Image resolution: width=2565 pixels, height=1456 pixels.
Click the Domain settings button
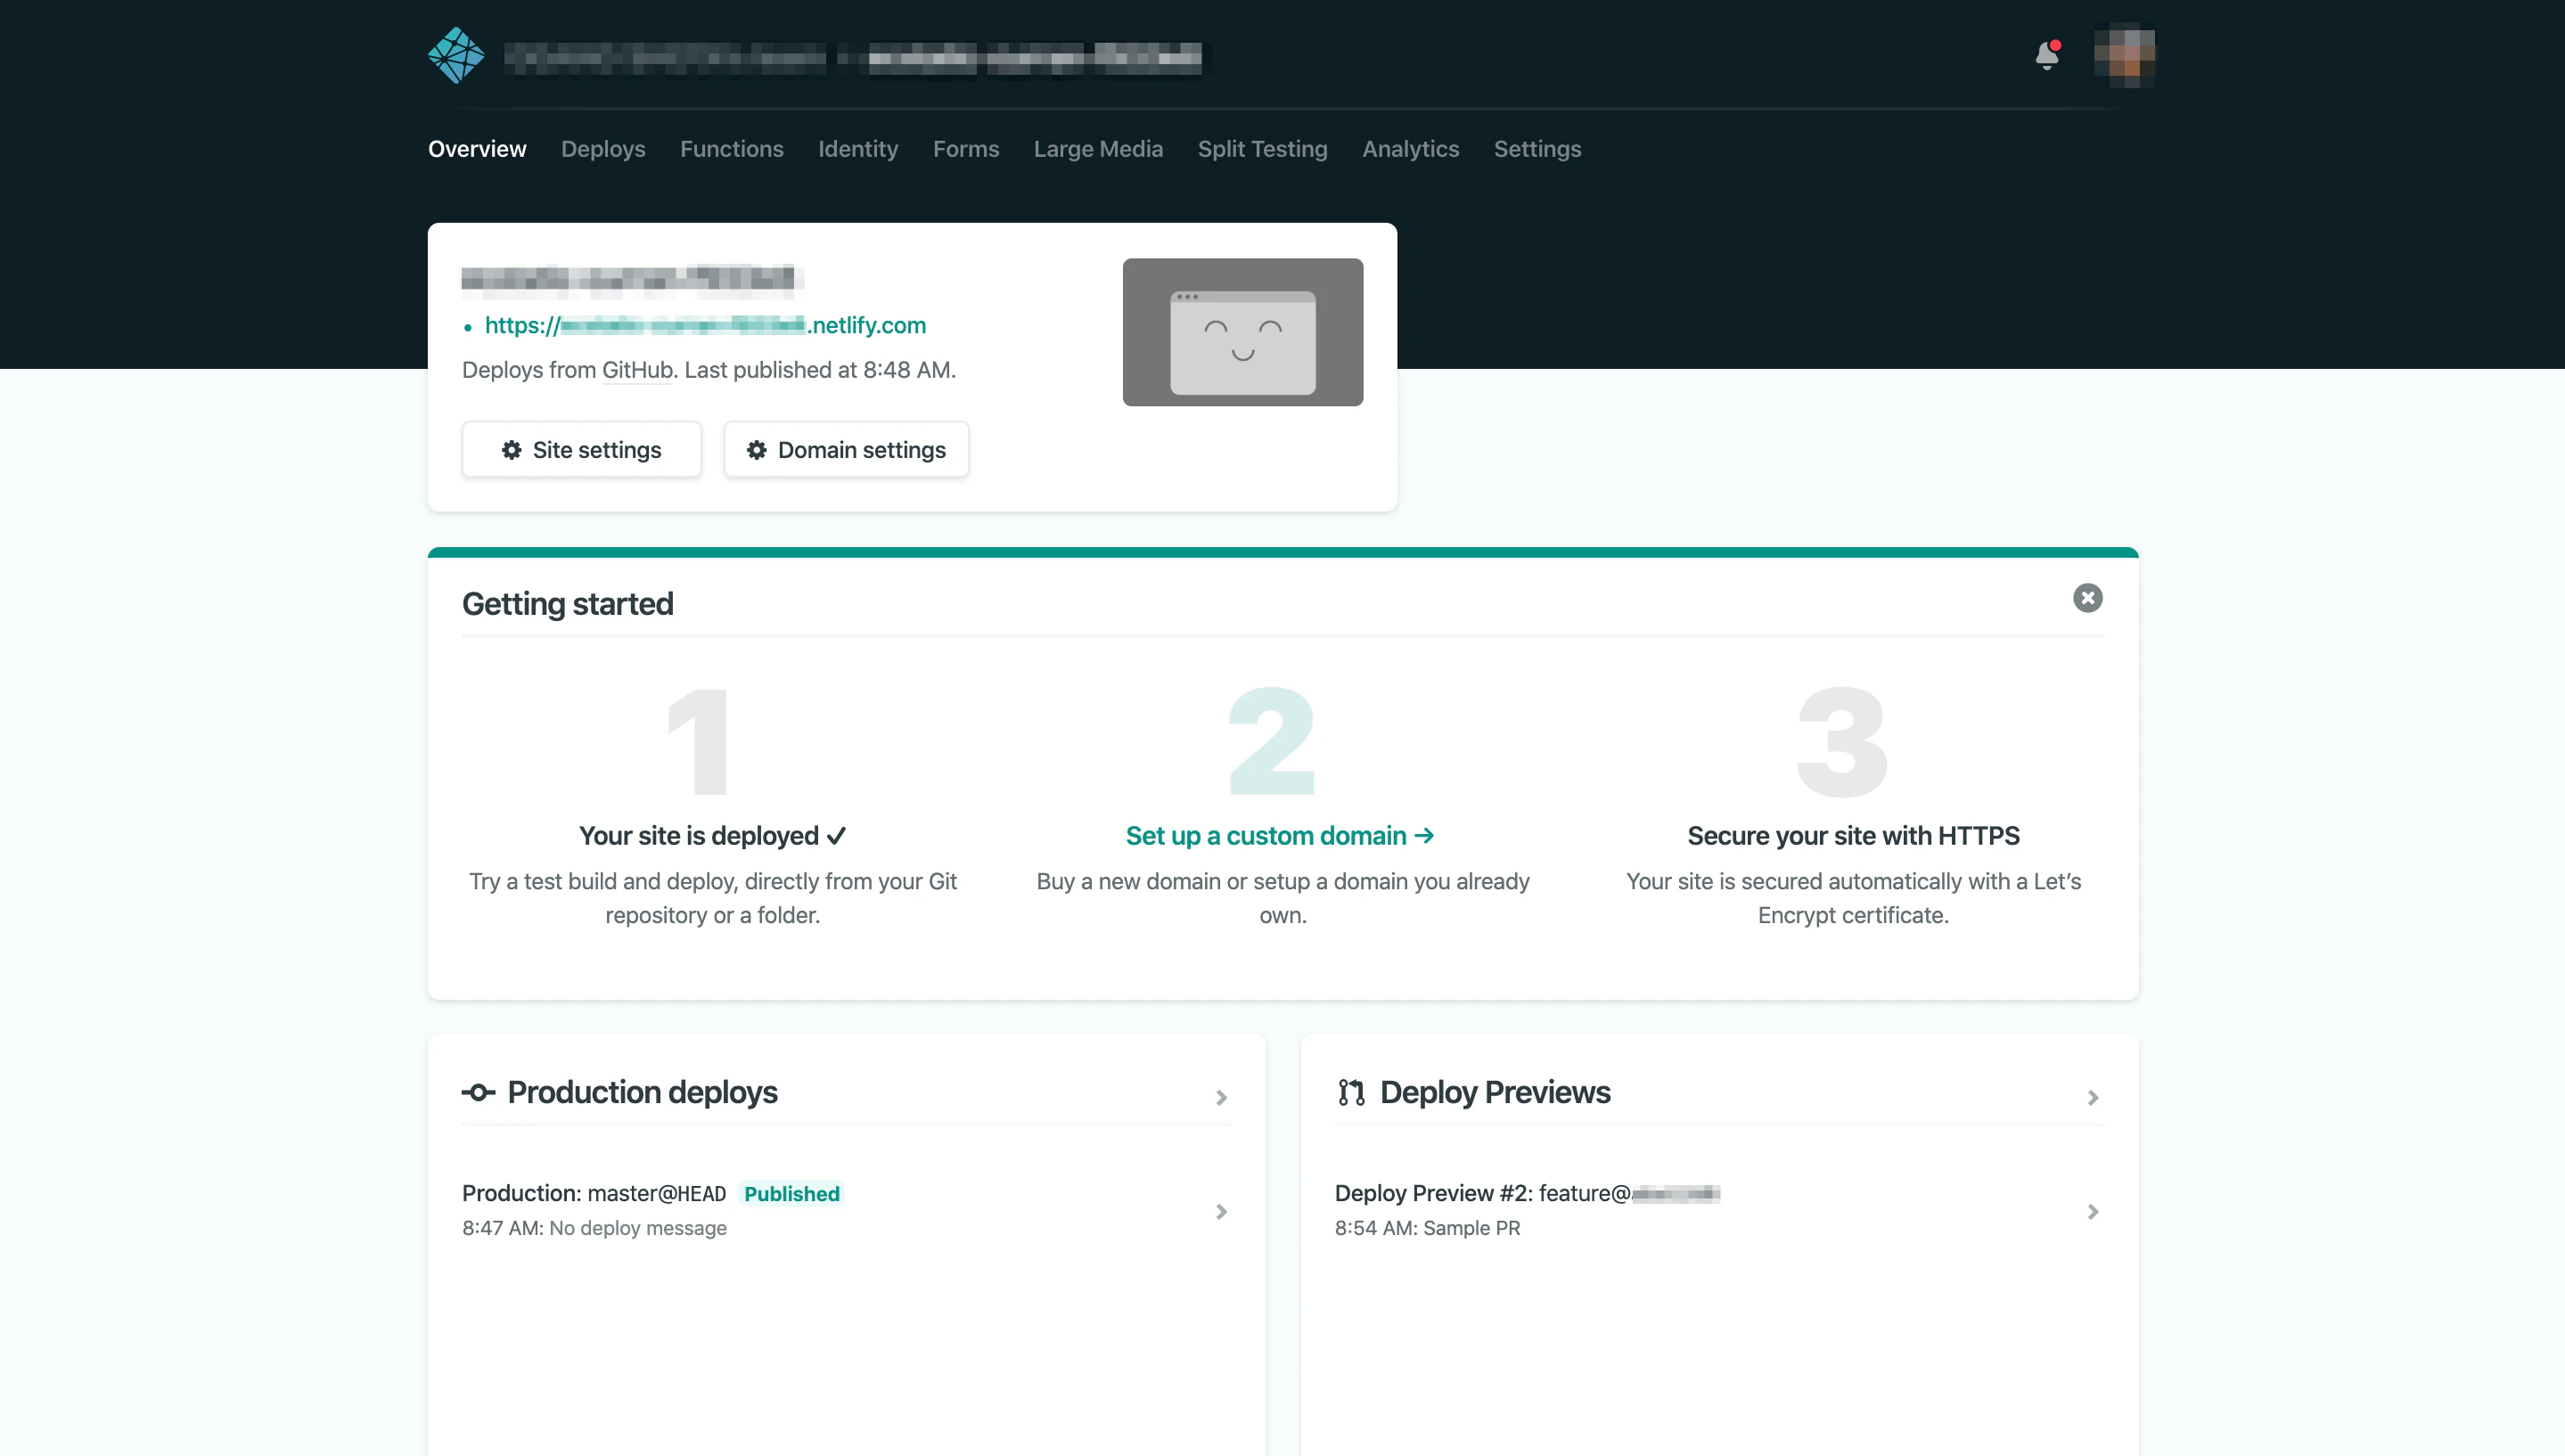coord(846,450)
